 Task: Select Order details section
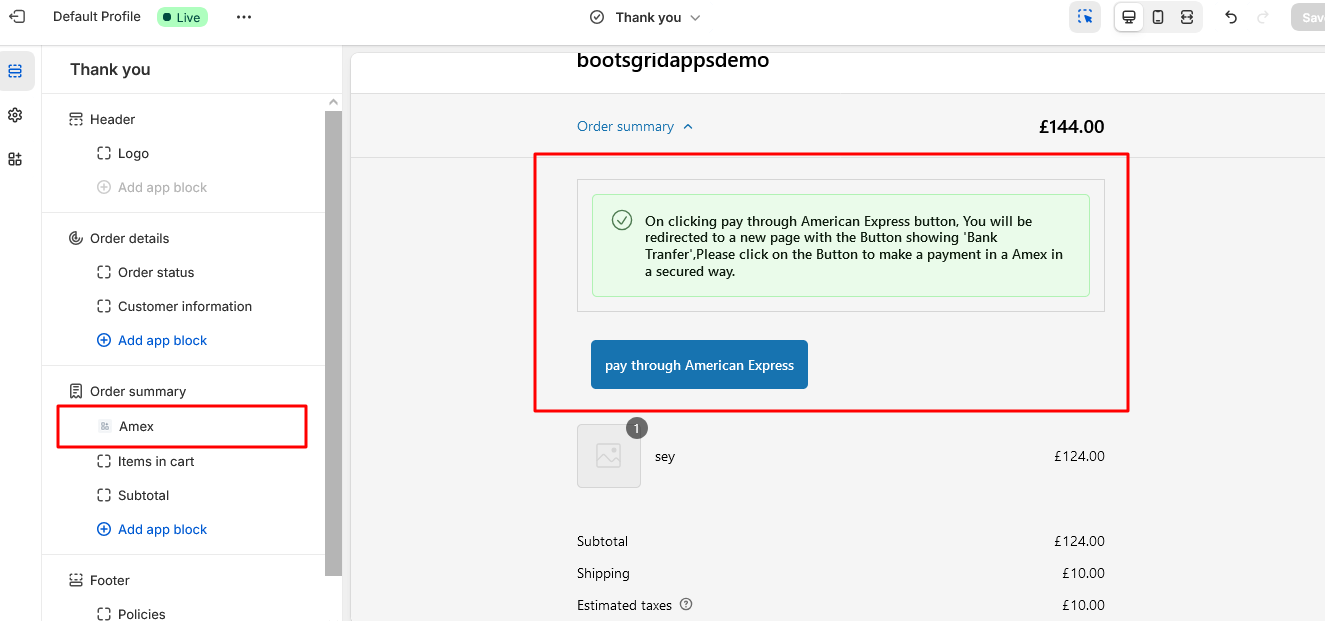129,238
